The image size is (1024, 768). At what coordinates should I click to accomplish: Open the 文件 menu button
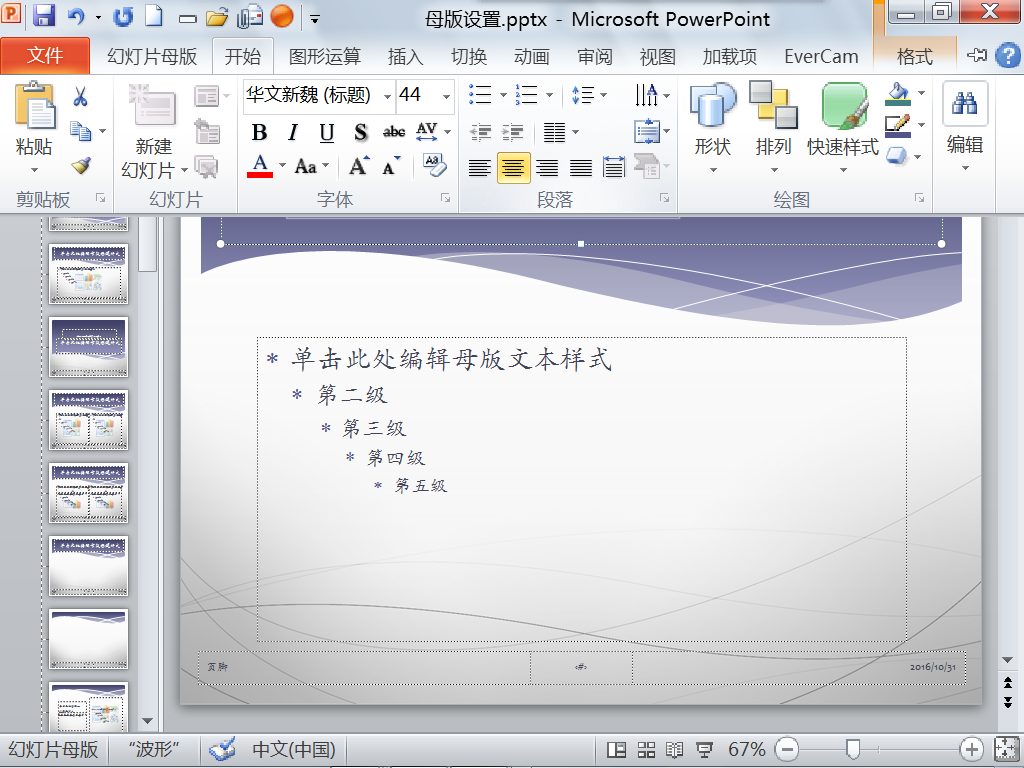pos(45,56)
